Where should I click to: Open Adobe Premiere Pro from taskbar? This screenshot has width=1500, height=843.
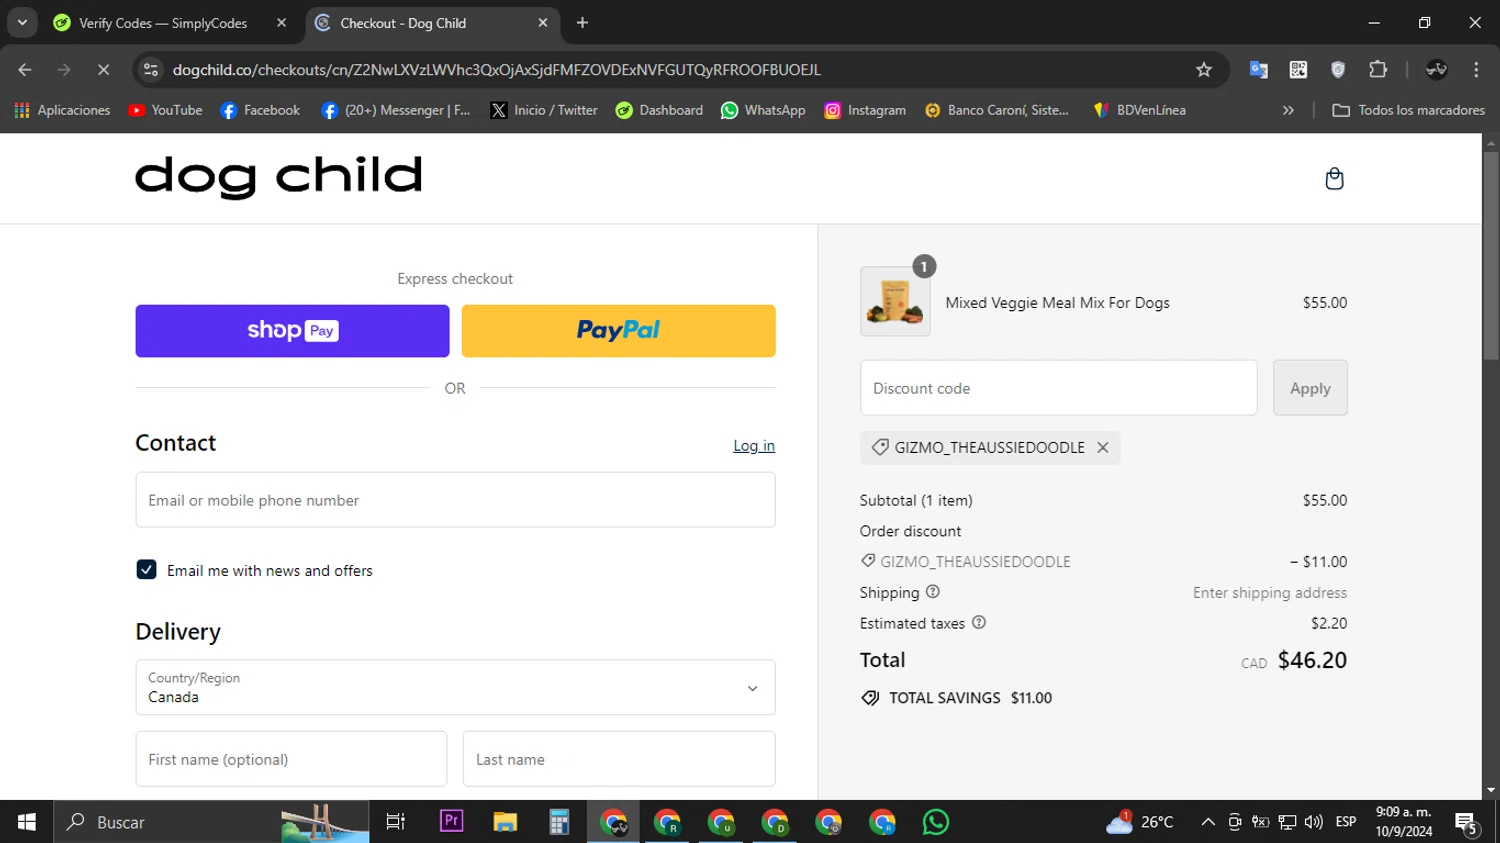451,822
